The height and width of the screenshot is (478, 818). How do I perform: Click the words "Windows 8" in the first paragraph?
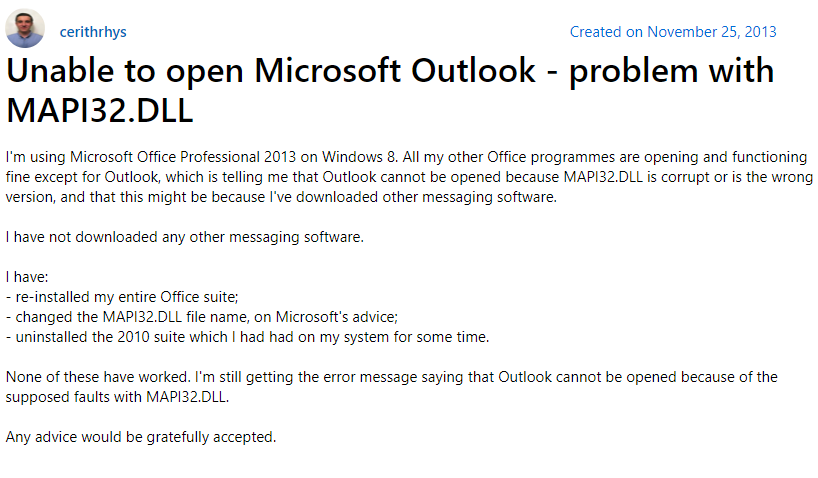coord(360,157)
